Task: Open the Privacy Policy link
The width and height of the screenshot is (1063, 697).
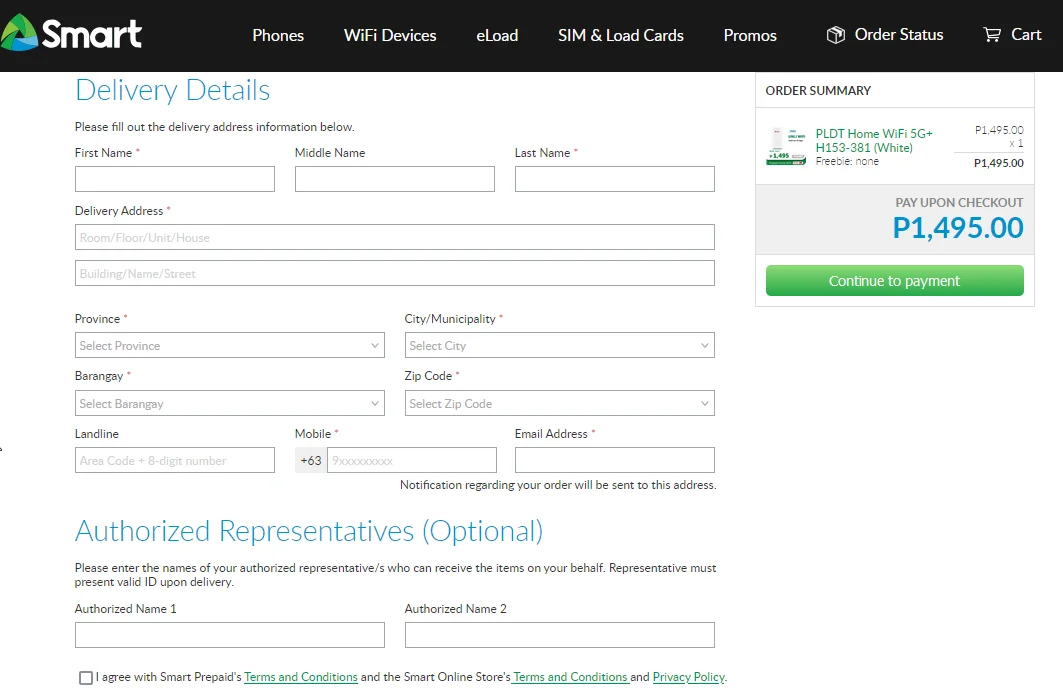Action: (688, 677)
